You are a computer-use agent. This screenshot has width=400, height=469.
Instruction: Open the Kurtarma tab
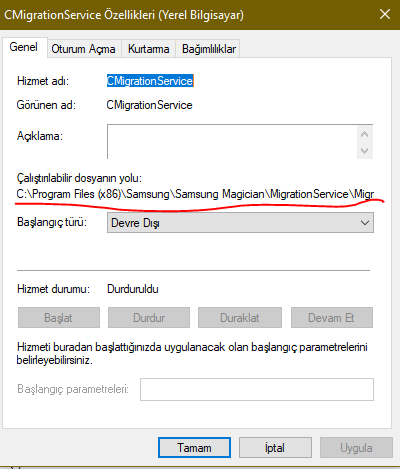click(149, 49)
